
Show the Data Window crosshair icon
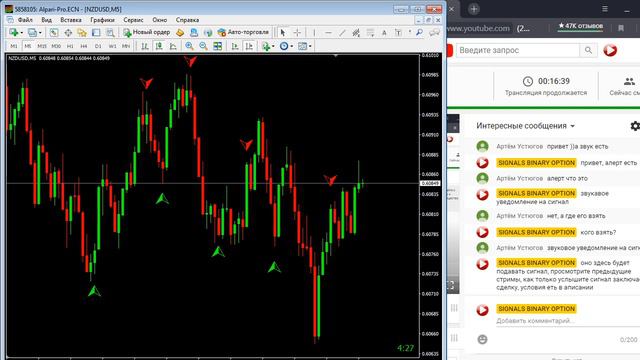tap(68, 33)
